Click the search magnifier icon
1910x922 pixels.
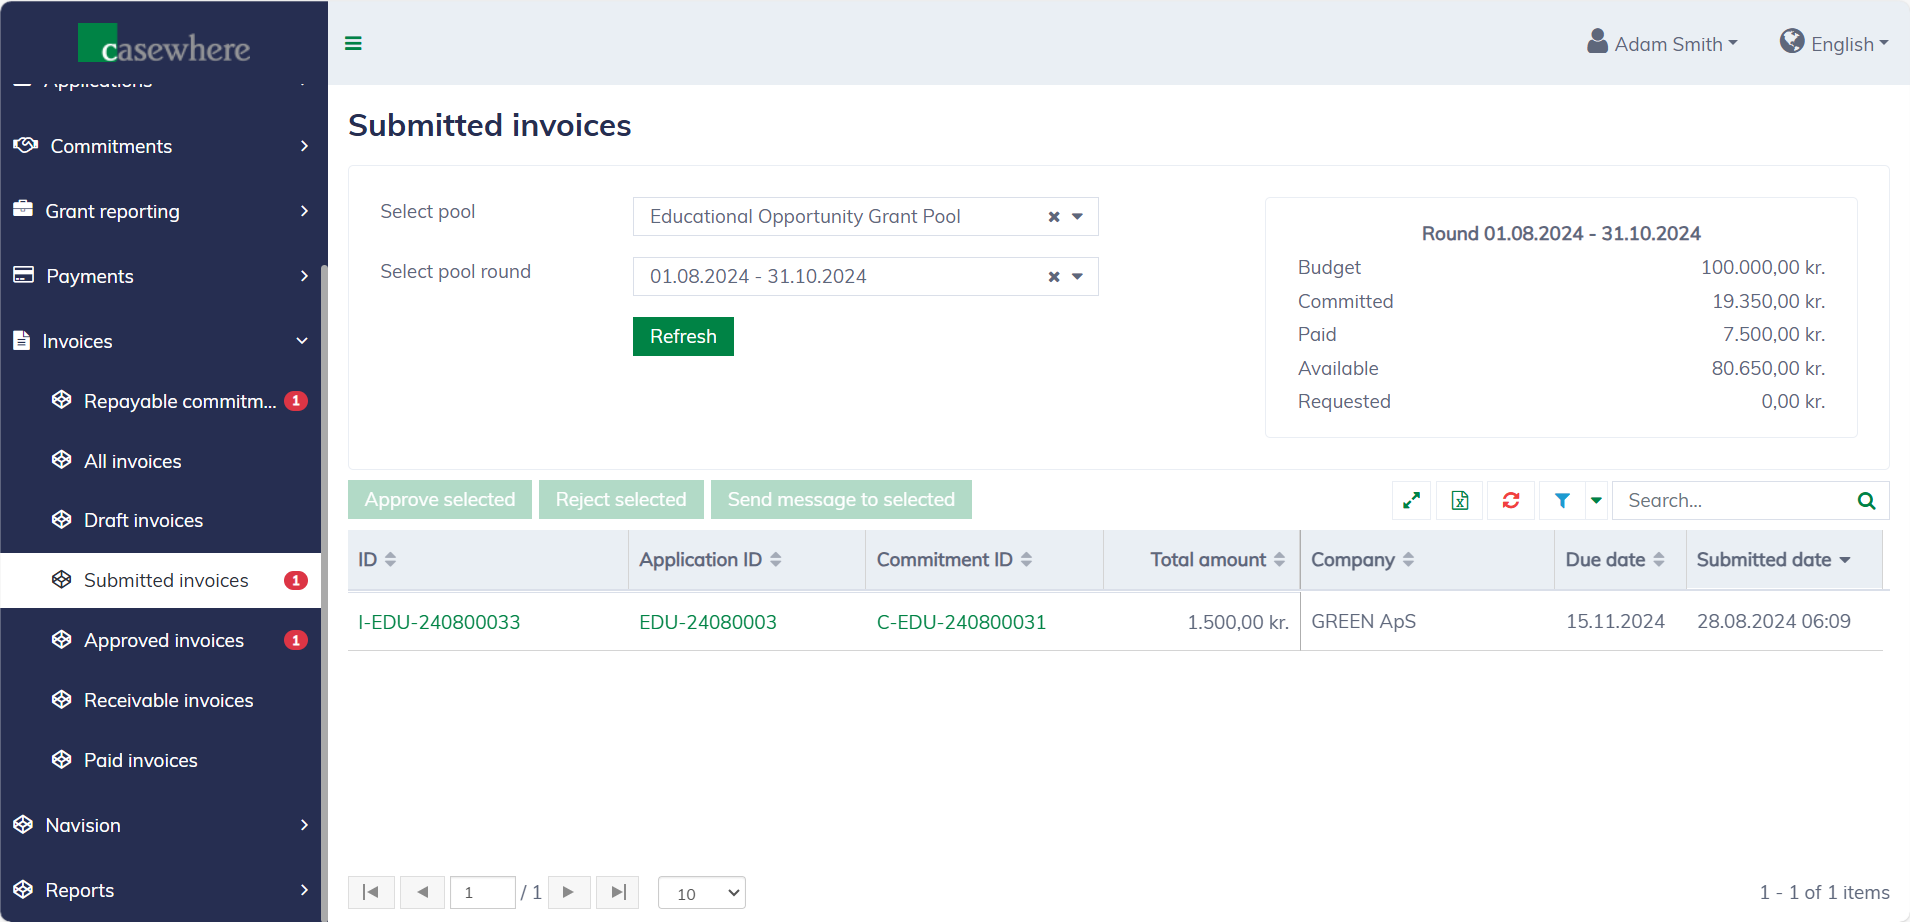[x=1866, y=500]
